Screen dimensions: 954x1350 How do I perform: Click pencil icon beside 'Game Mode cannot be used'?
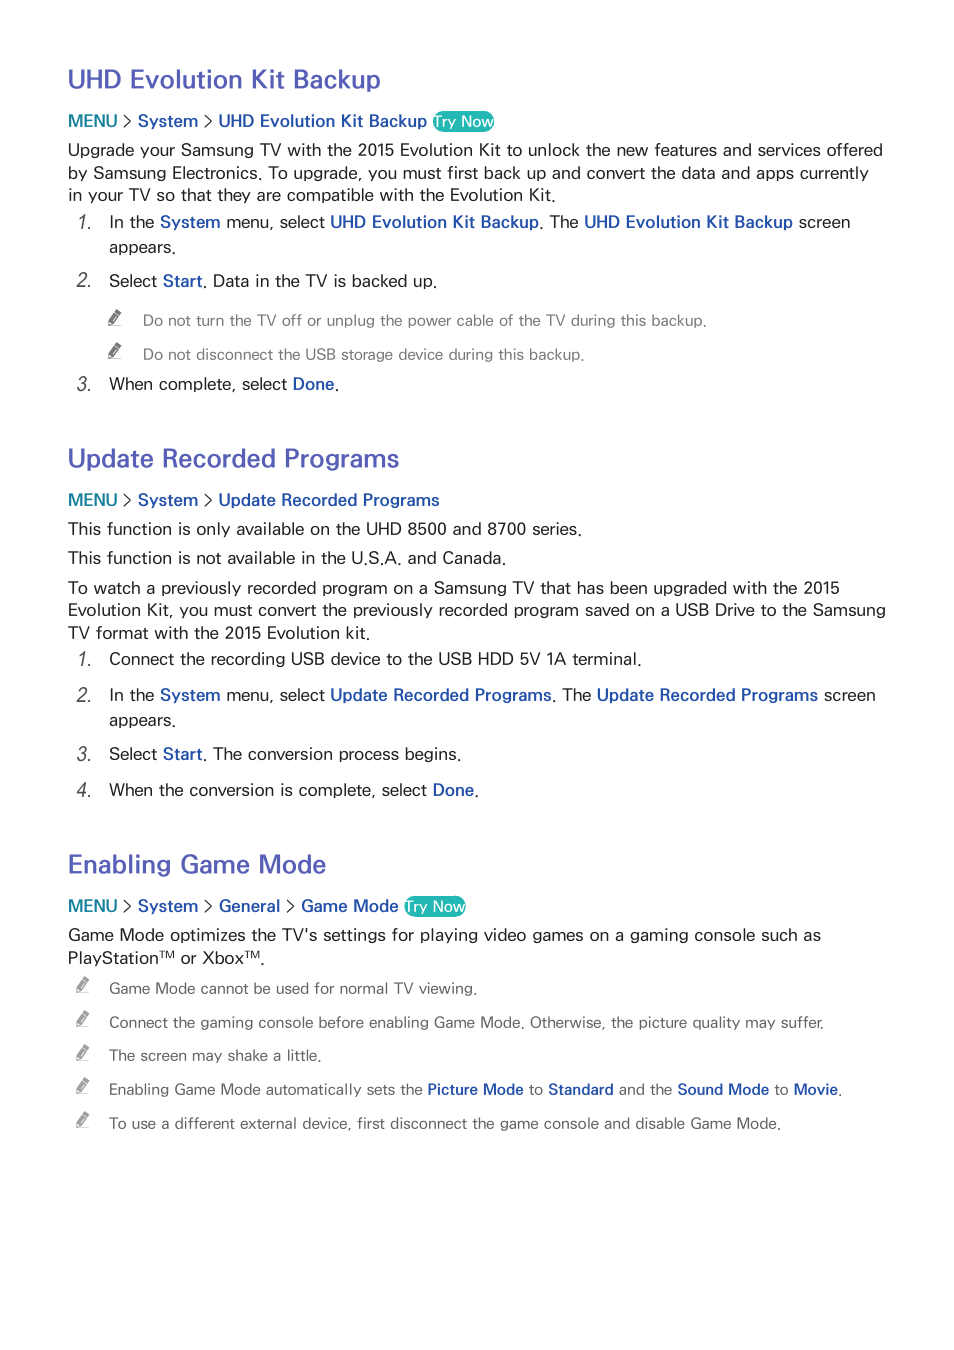[x=83, y=985]
